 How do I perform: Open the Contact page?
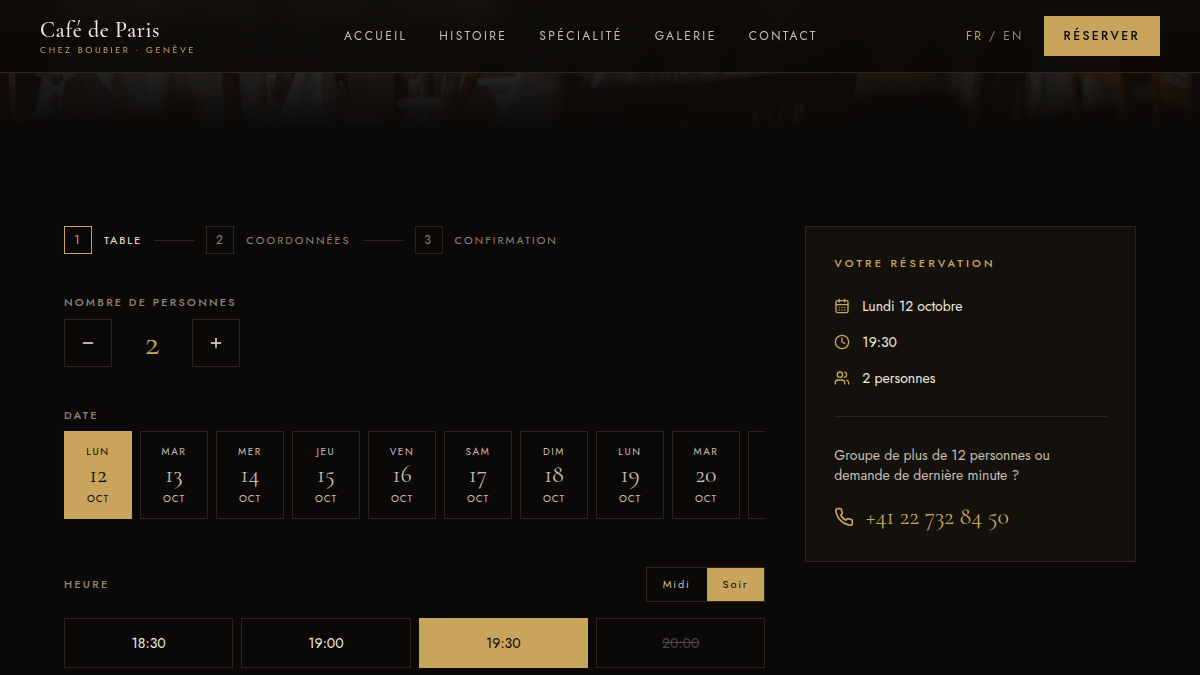(783, 36)
